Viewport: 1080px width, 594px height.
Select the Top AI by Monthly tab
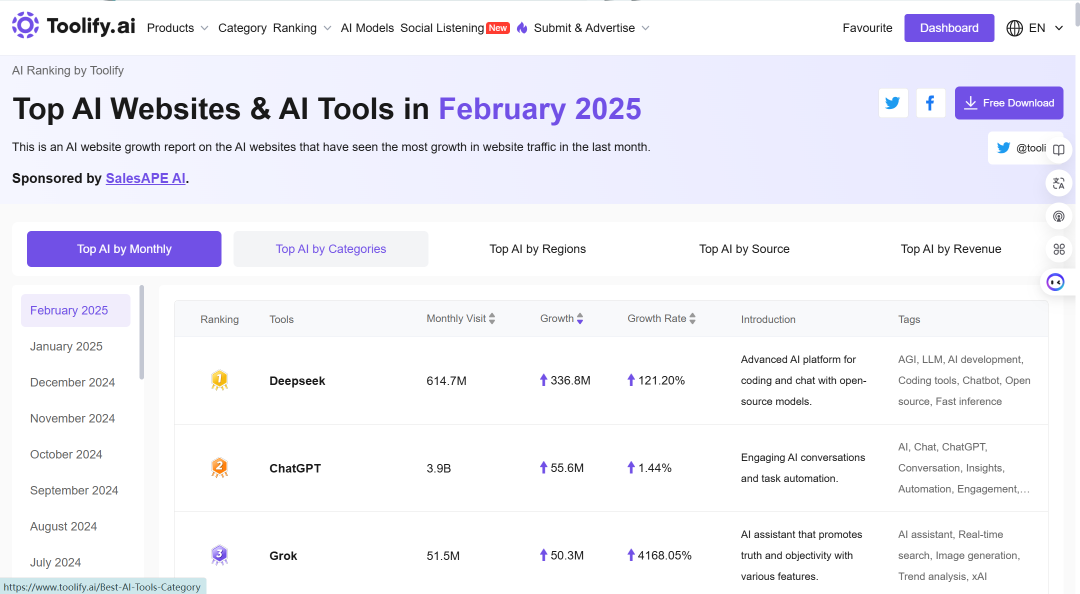pos(124,249)
